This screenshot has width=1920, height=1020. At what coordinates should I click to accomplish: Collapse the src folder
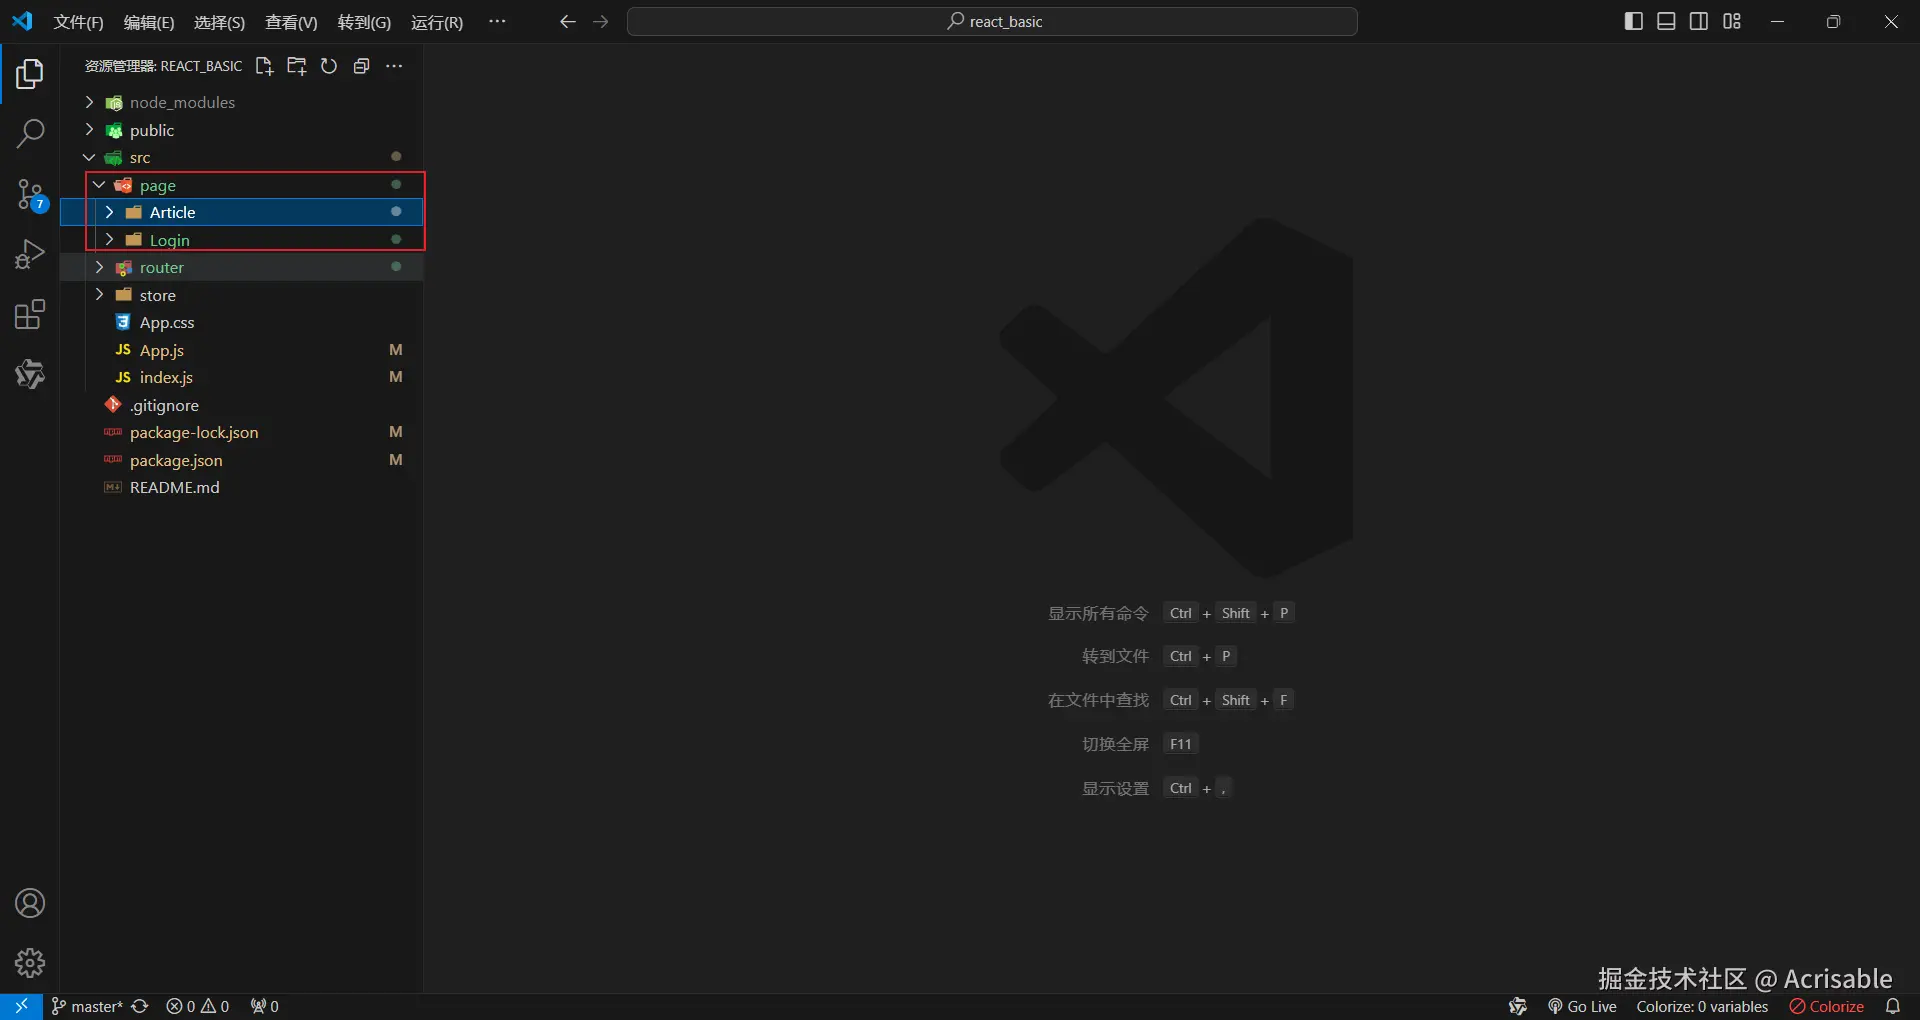tap(89, 157)
